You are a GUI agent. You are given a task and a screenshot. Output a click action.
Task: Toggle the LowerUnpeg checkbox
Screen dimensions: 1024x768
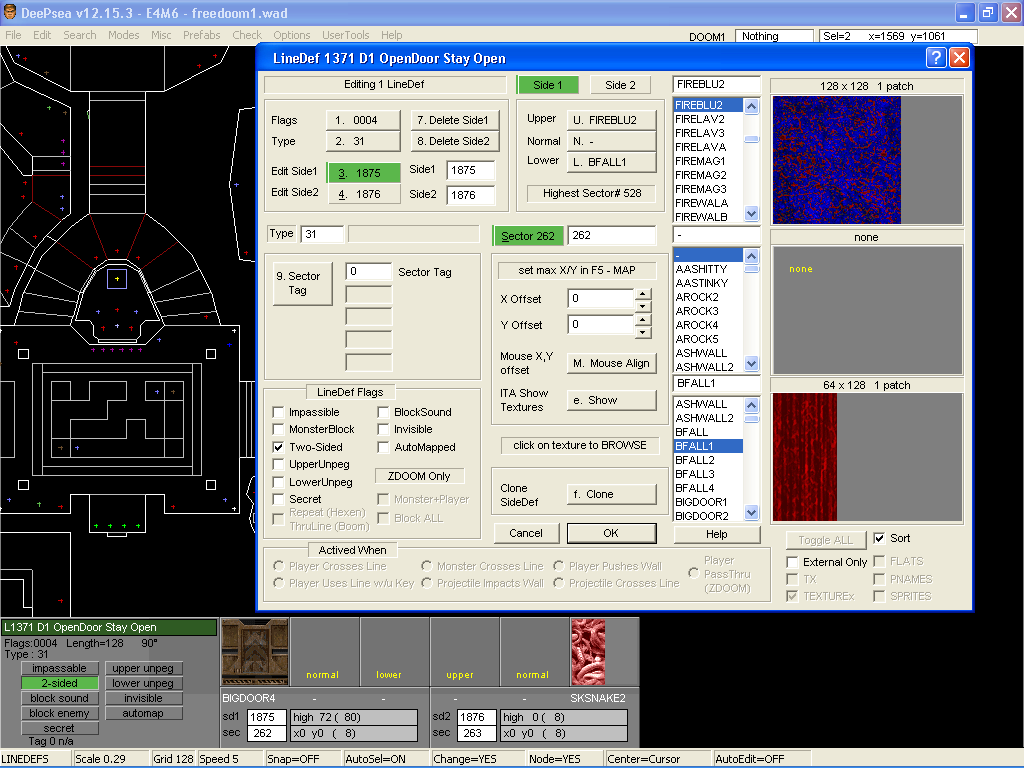[278, 482]
